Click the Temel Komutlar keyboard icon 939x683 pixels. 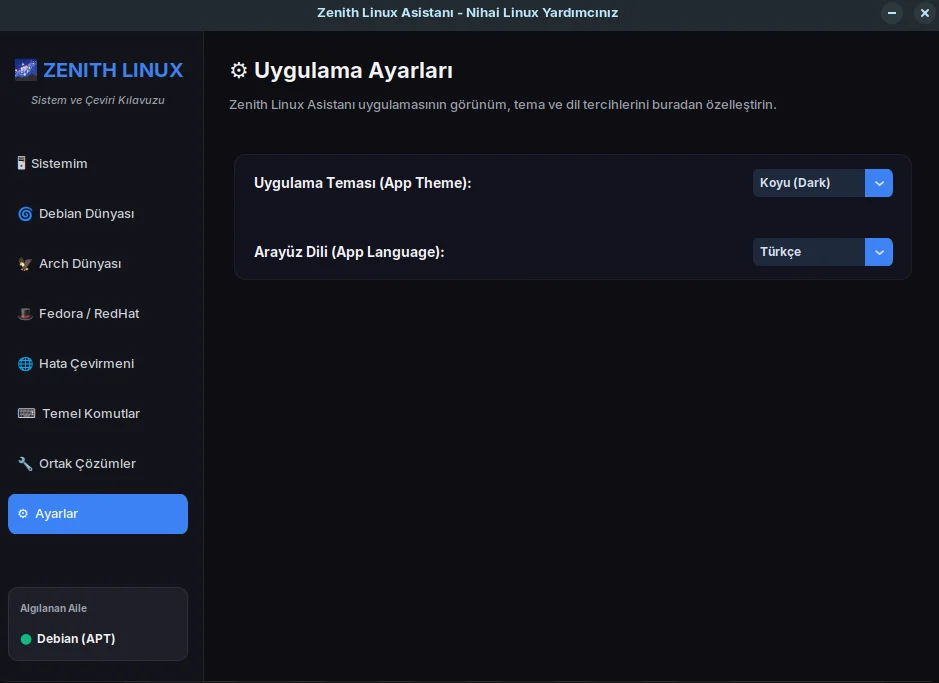[26, 413]
